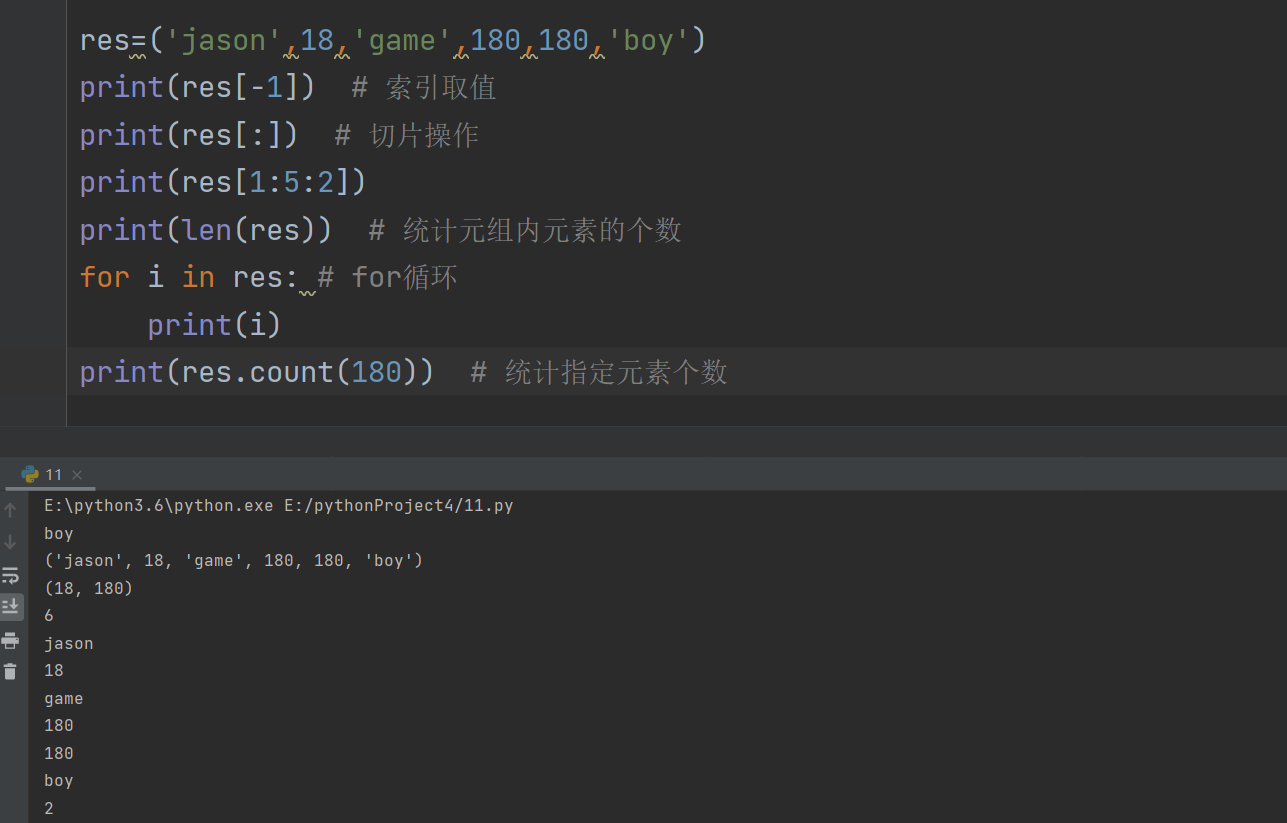Viewport: 1287px width, 823px height.
Task: Click the Down the stack trace arrow
Action: point(11,542)
